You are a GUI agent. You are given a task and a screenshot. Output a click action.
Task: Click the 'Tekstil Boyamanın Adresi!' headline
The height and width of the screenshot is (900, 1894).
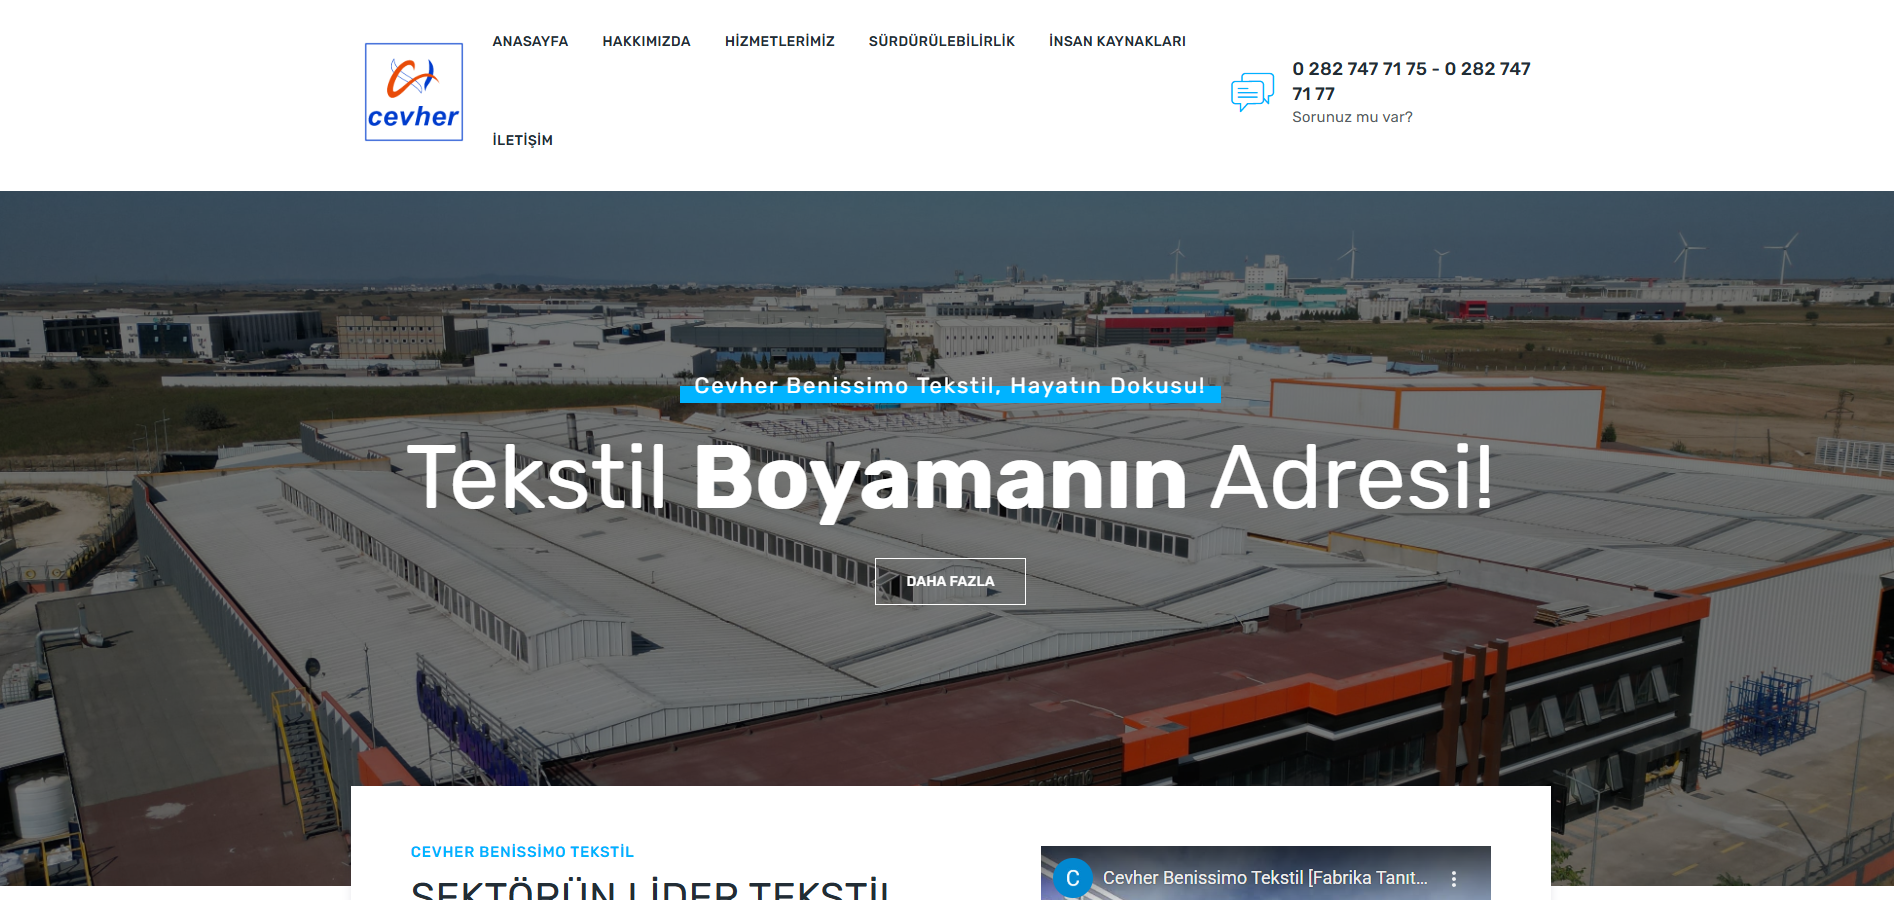[x=949, y=478]
